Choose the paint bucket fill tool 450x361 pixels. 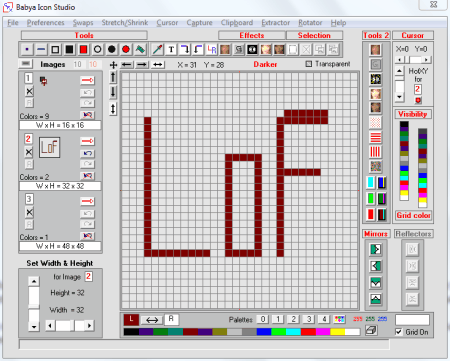[x=140, y=50]
